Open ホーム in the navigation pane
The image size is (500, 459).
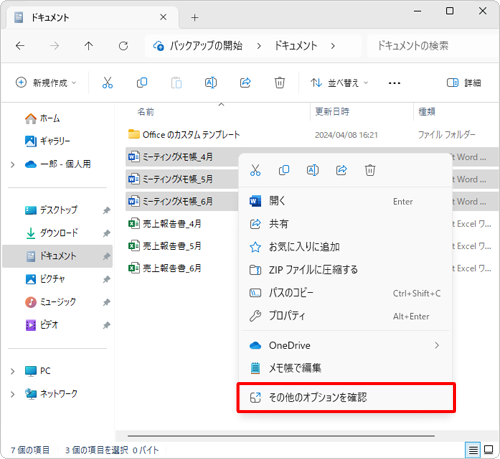point(42,118)
